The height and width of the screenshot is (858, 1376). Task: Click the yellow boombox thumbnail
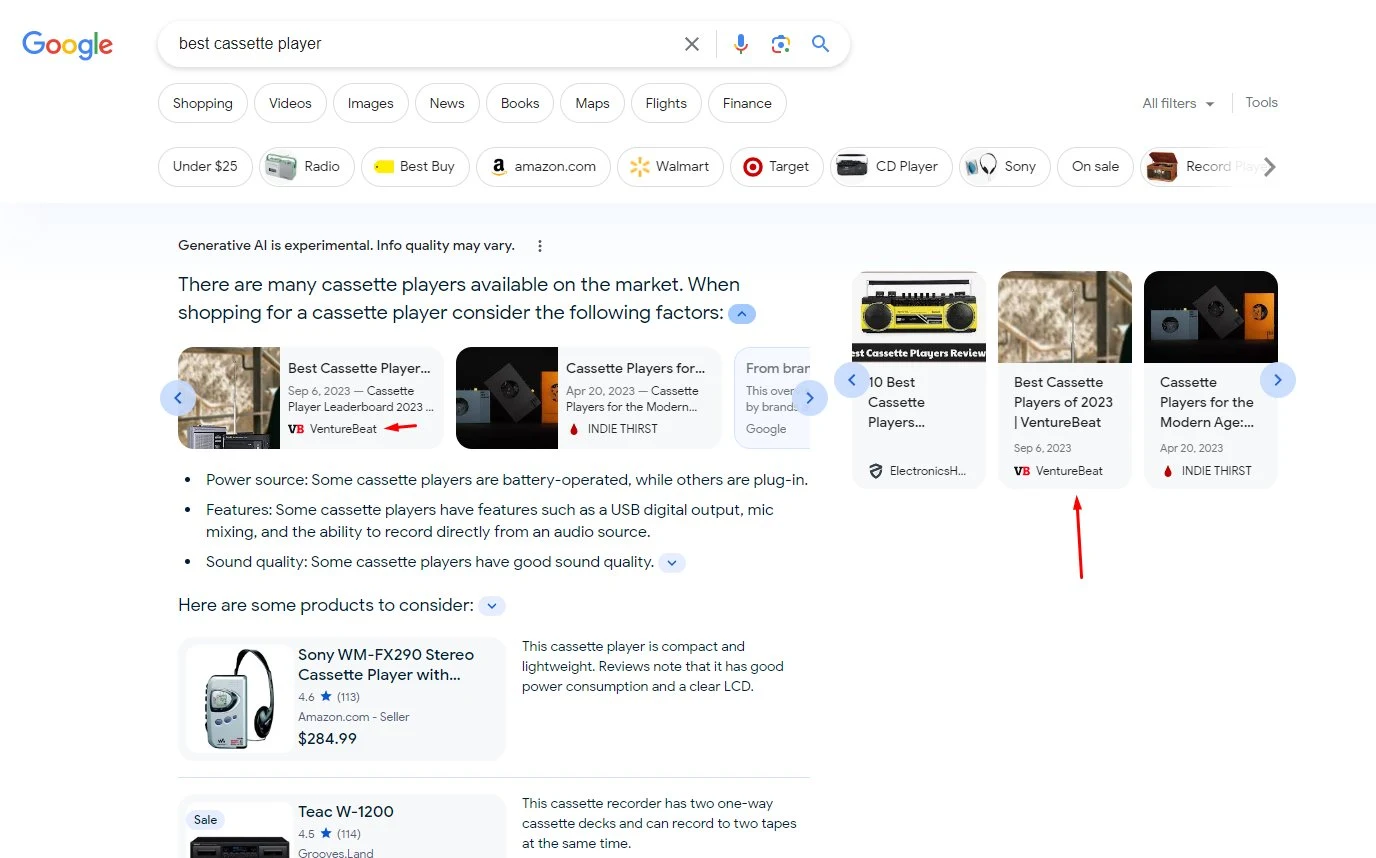[919, 316]
